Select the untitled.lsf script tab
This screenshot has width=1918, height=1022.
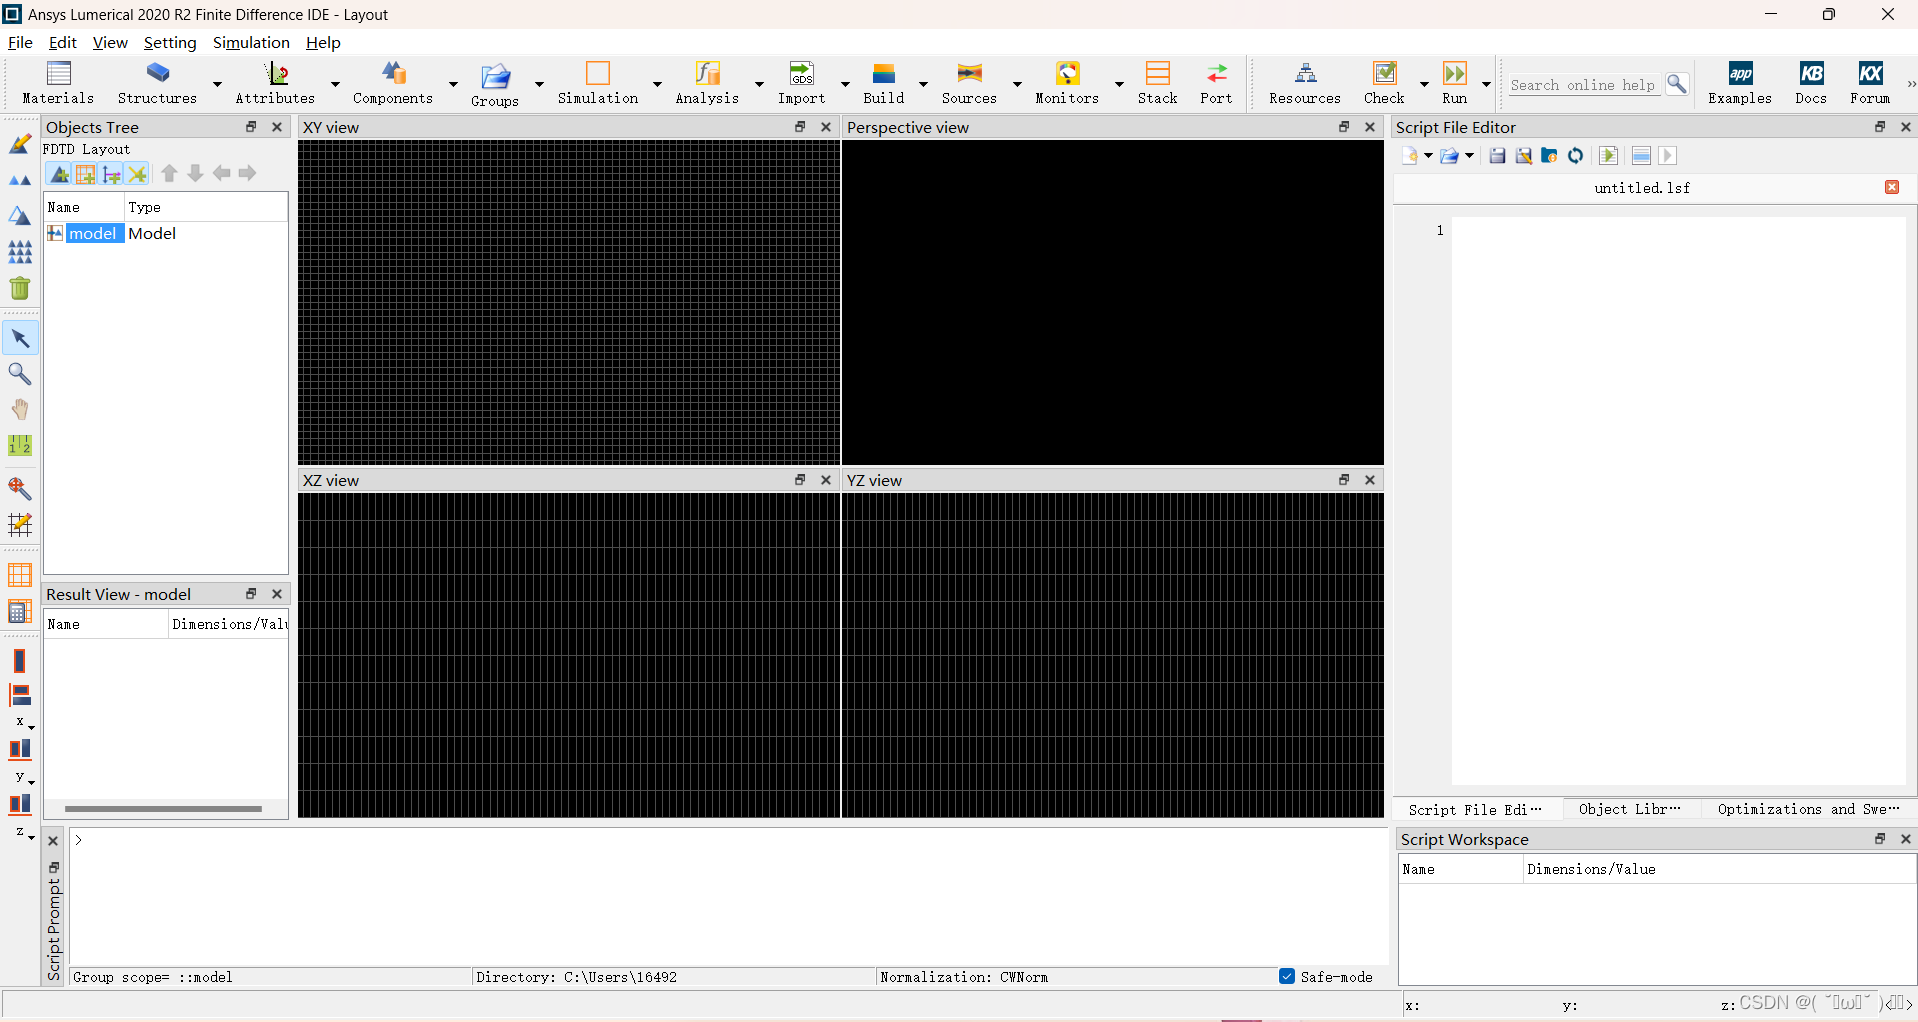point(1642,188)
